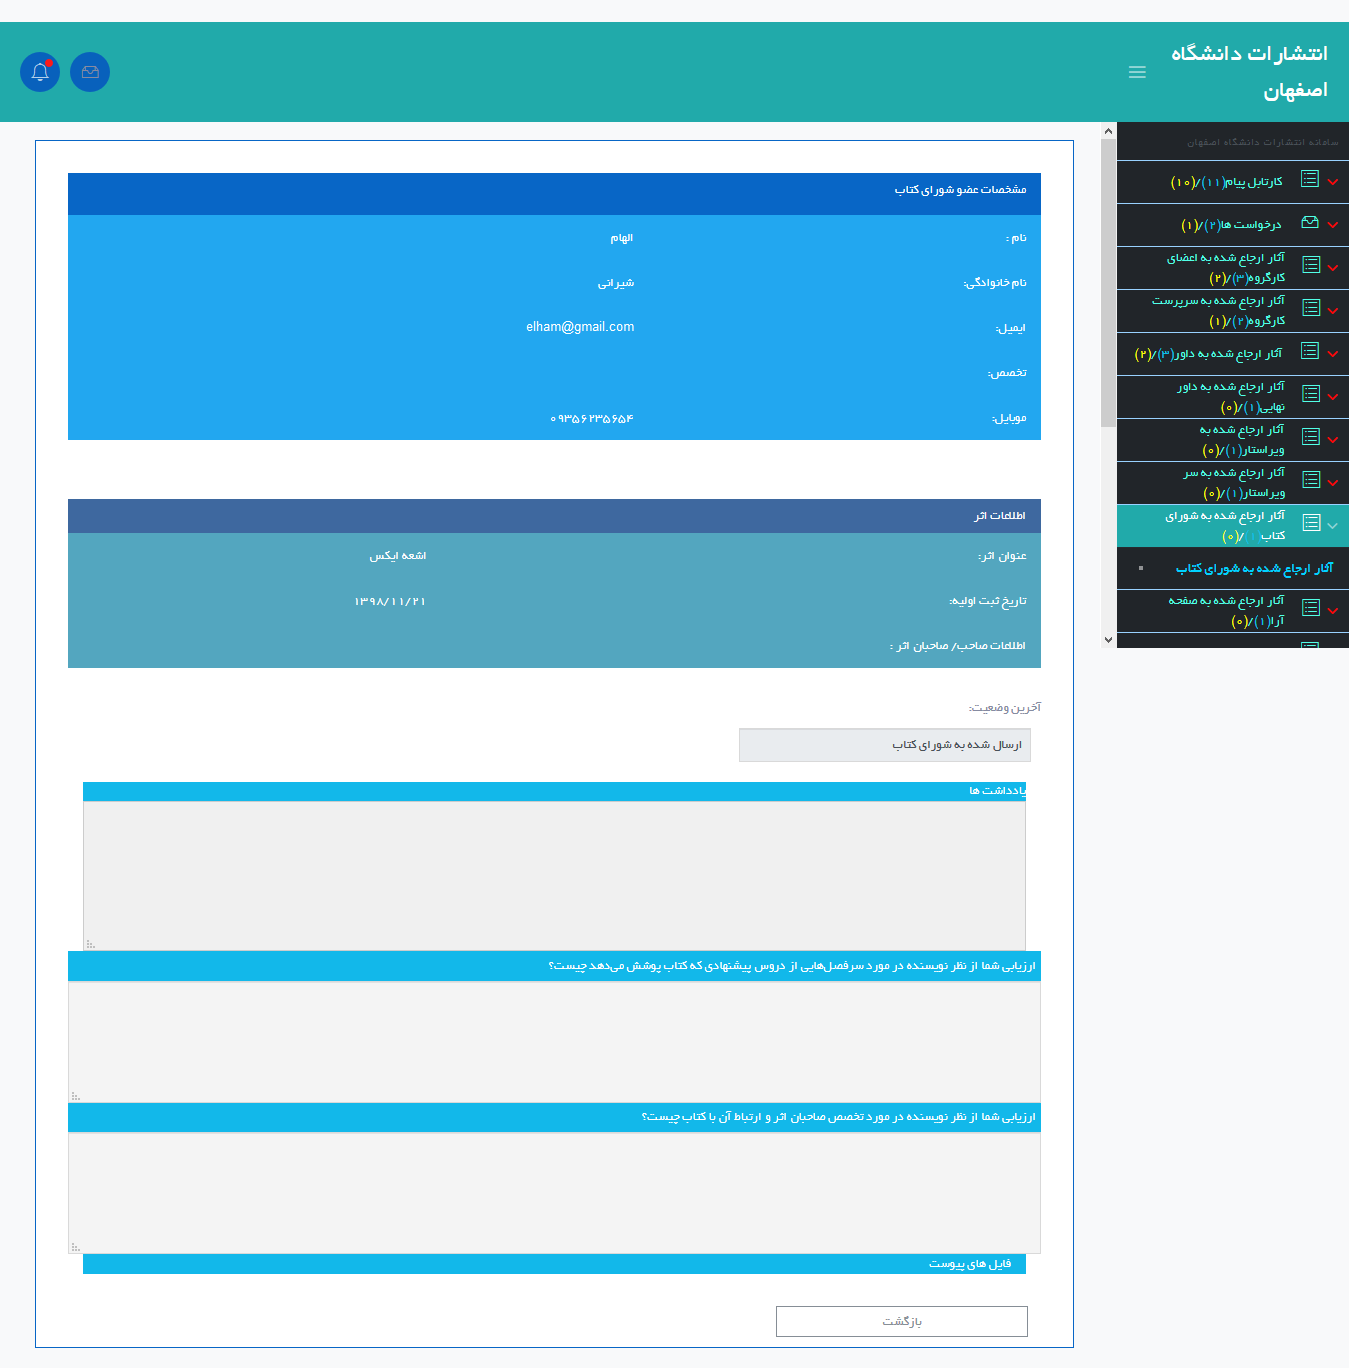Click the hamburger menu icon
The image size is (1349, 1368).
click(1137, 72)
